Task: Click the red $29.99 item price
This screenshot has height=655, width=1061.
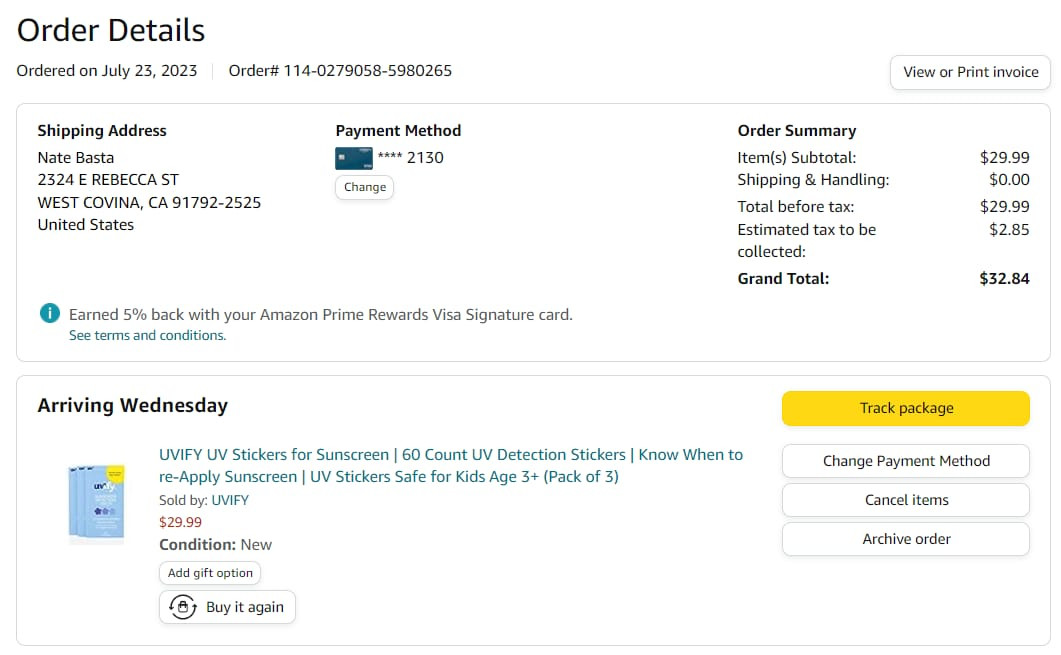Action: (x=180, y=522)
